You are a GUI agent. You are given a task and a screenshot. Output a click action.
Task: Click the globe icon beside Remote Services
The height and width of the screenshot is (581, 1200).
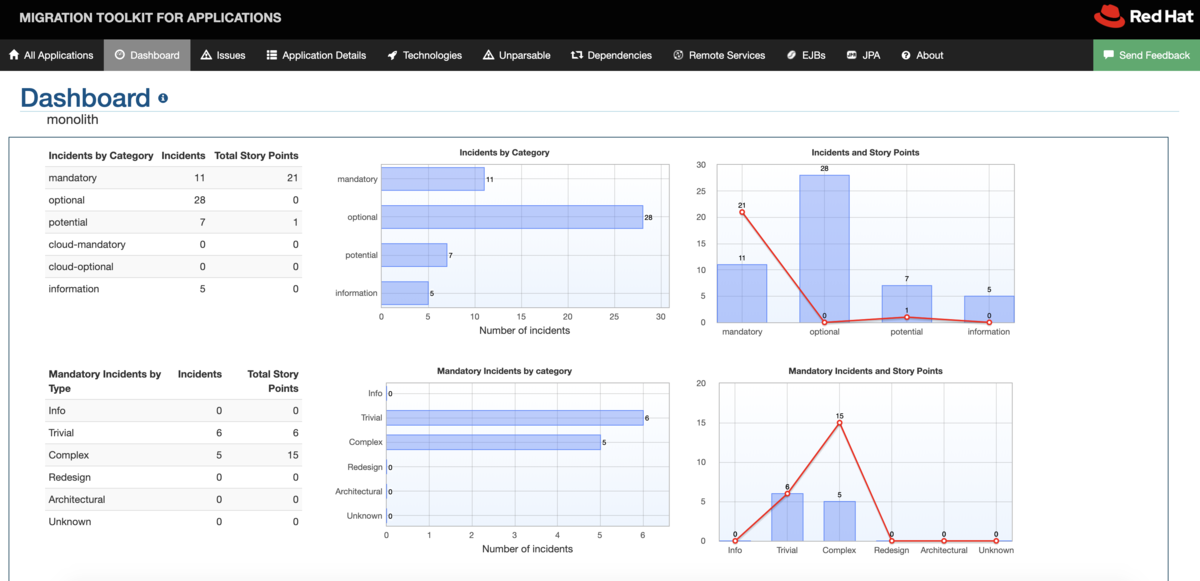tap(678, 55)
